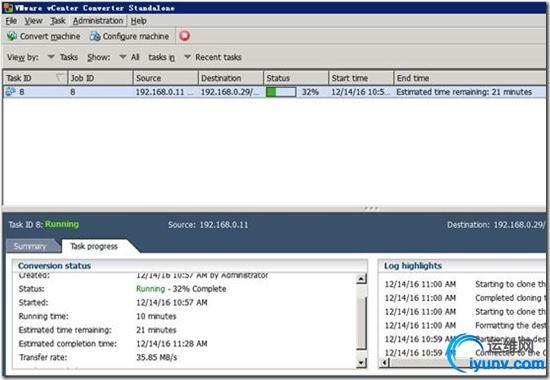
Task: Click Conversion status scroll up arrow
Action: tap(361, 279)
